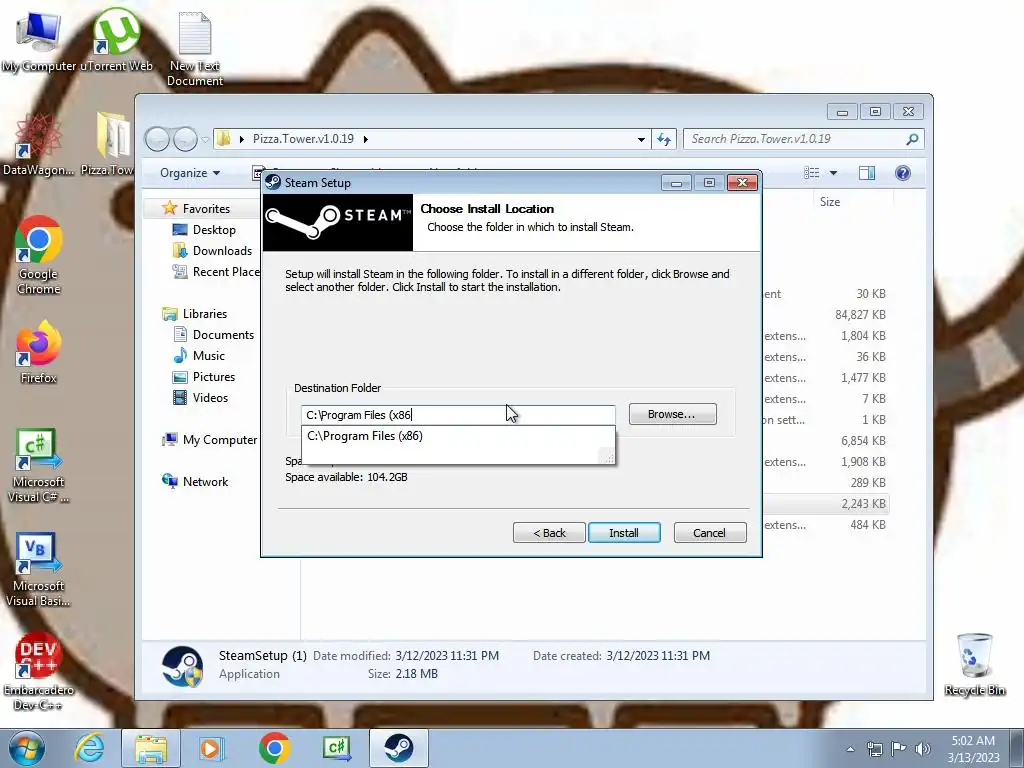Open the Recycle Bin
The height and width of the screenshot is (768, 1024).
pyautogui.click(x=974, y=664)
